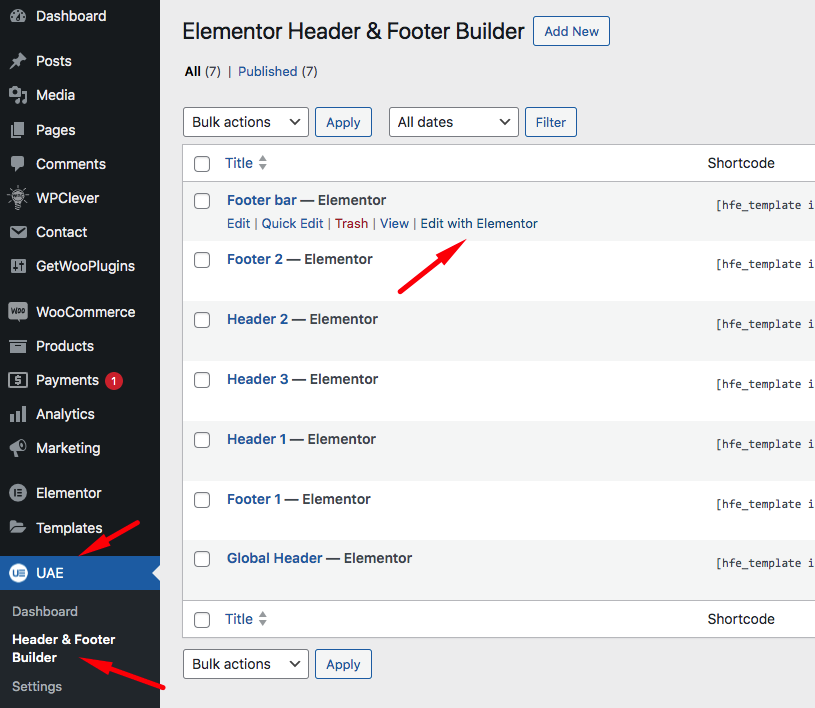Open Header & Footer Builder submenu item

(x=63, y=648)
